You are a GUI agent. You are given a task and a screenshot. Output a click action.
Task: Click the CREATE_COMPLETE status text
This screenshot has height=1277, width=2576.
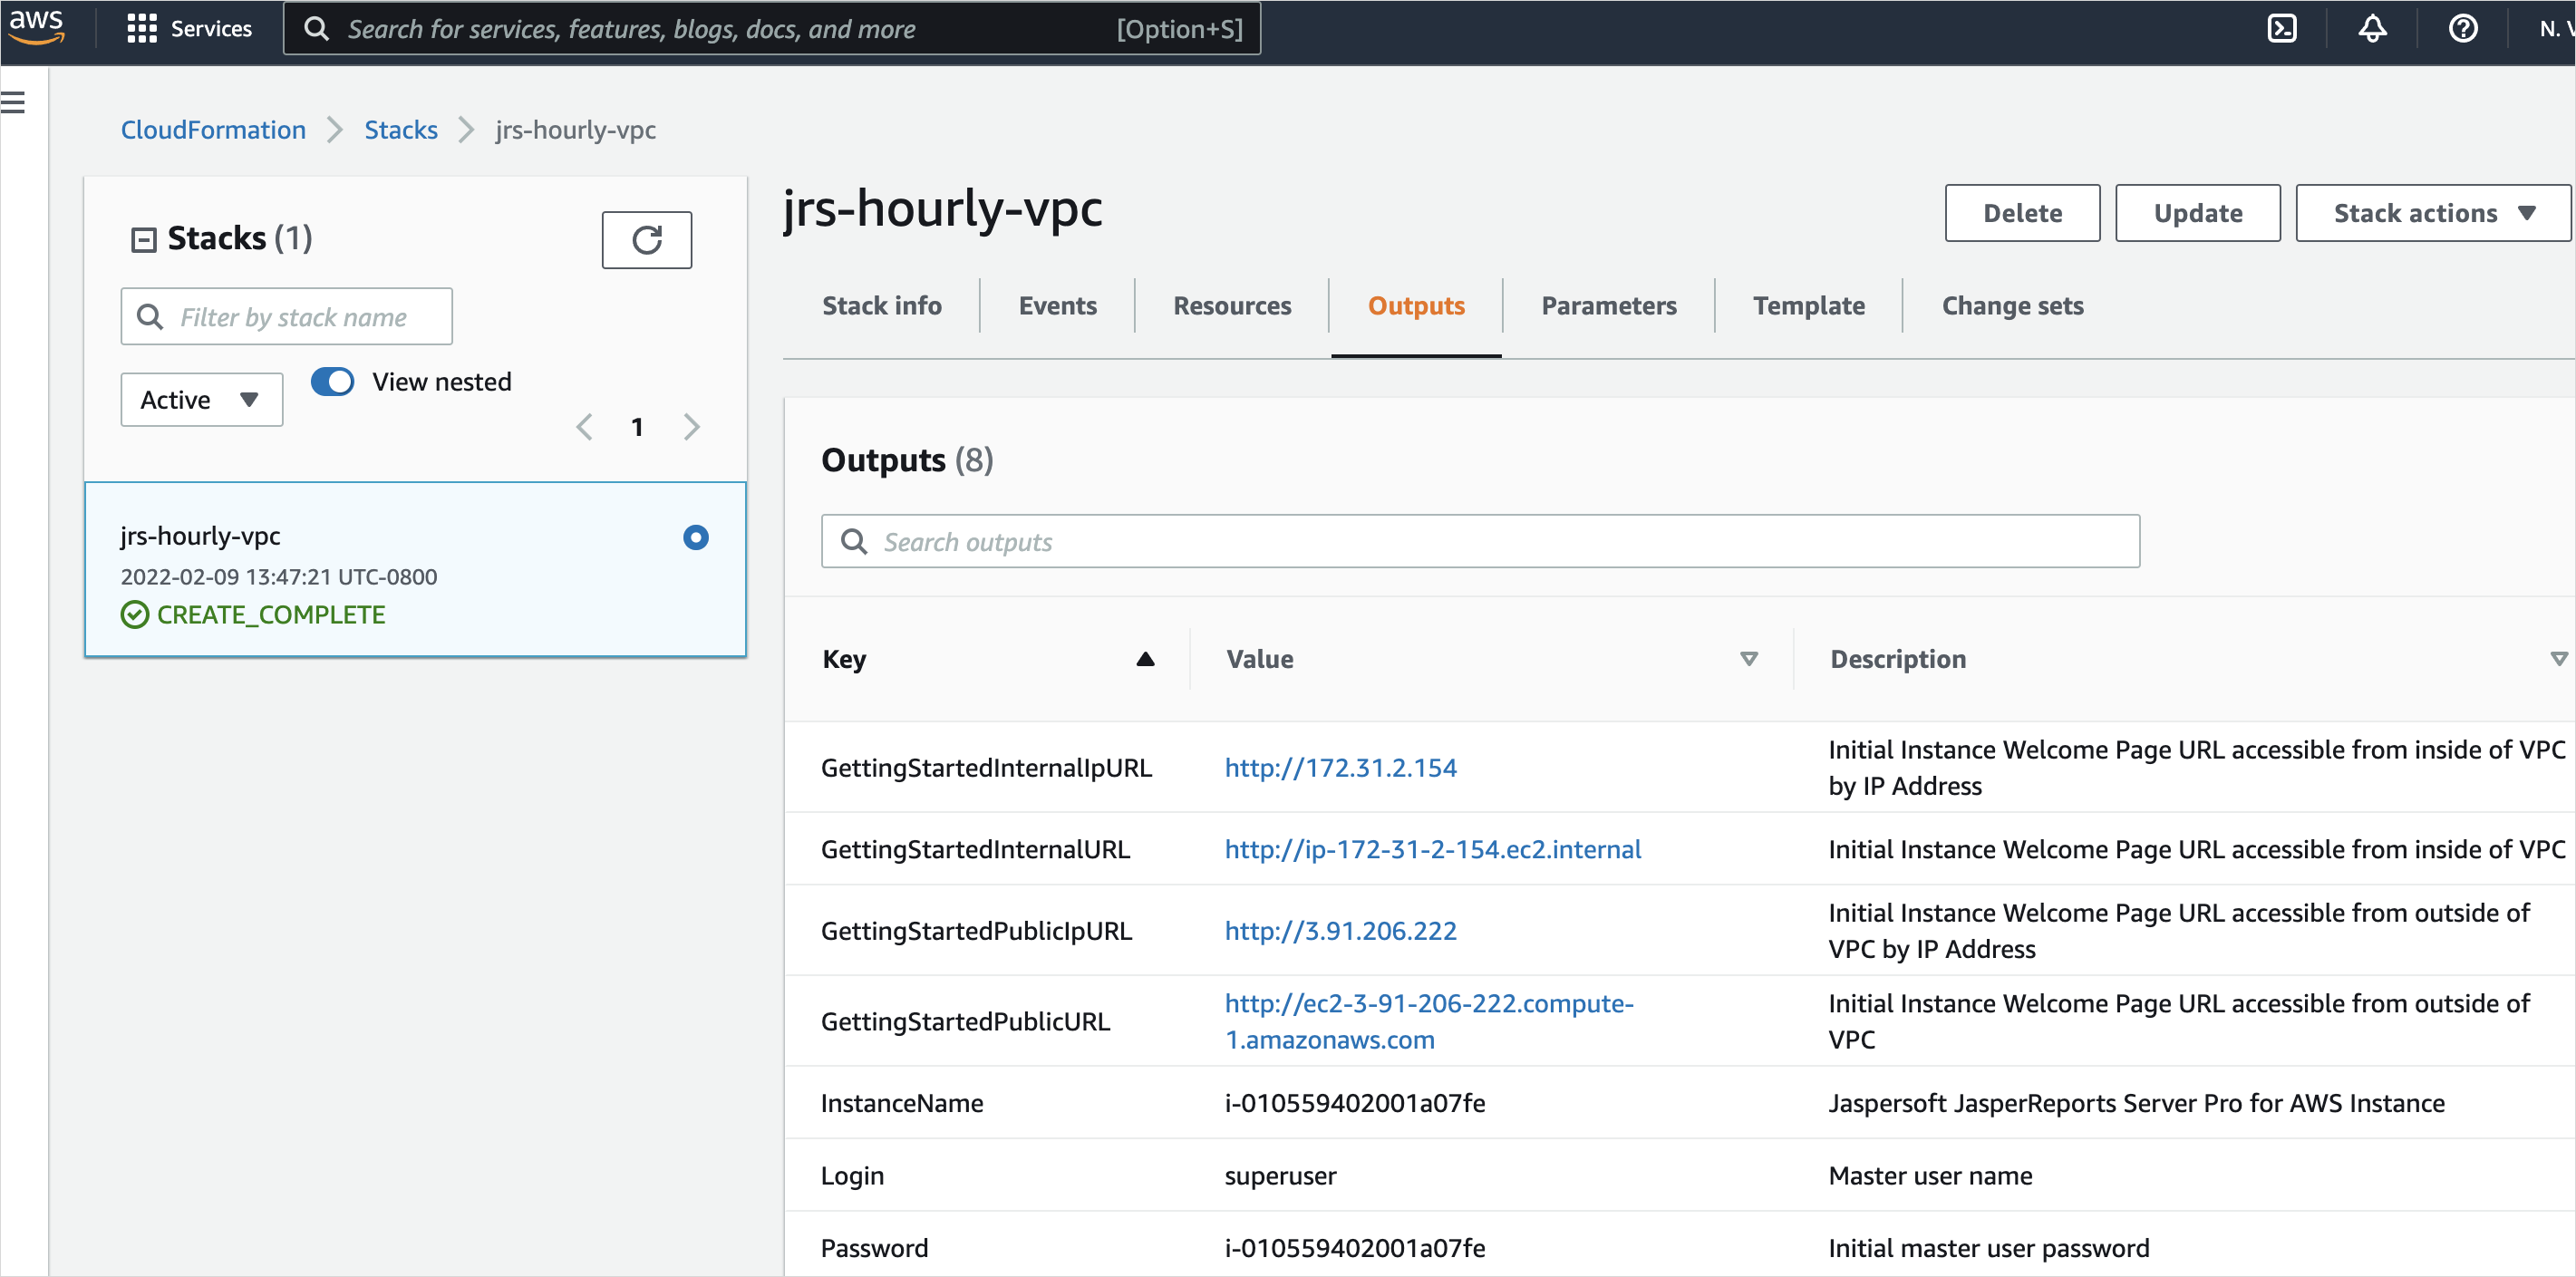270,615
